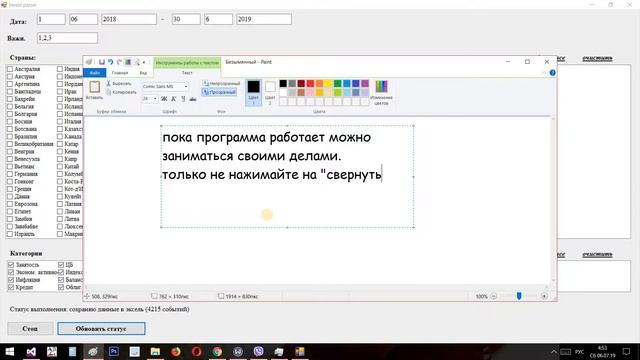Click the Cut (Вырезать) scissors icon

click(x=109, y=83)
